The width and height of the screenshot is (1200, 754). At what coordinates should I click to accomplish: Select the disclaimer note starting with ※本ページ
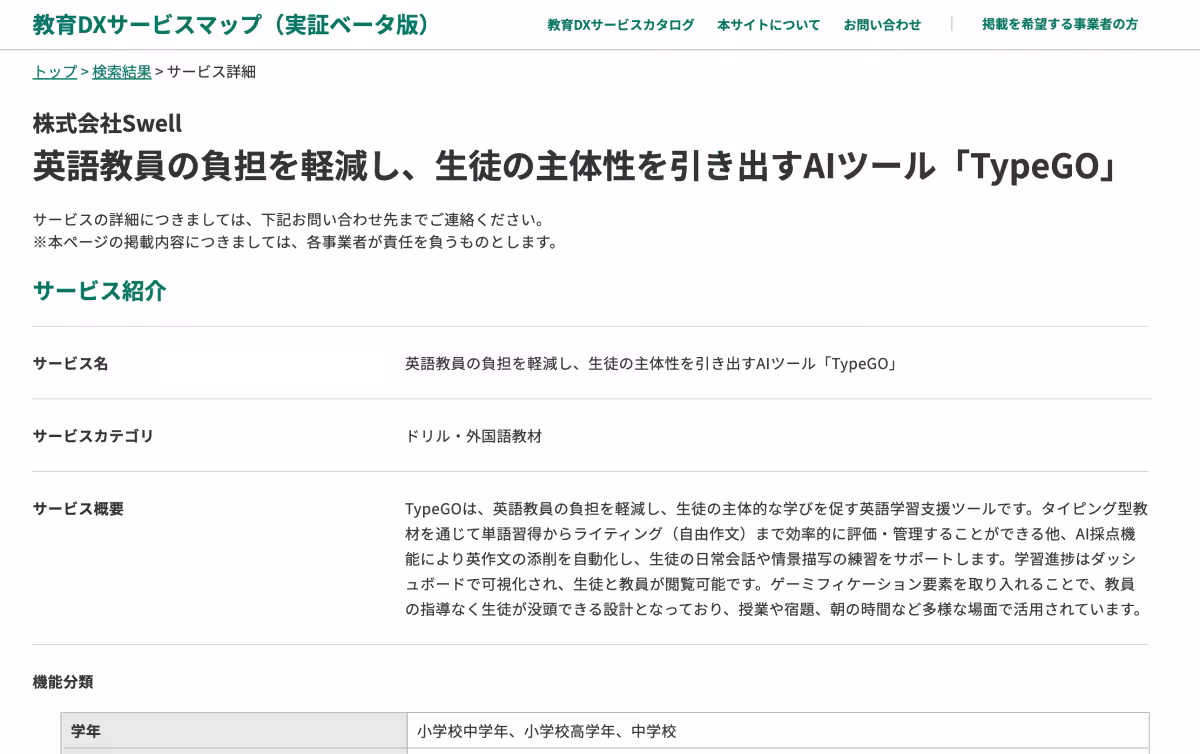[x=294, y=240]
